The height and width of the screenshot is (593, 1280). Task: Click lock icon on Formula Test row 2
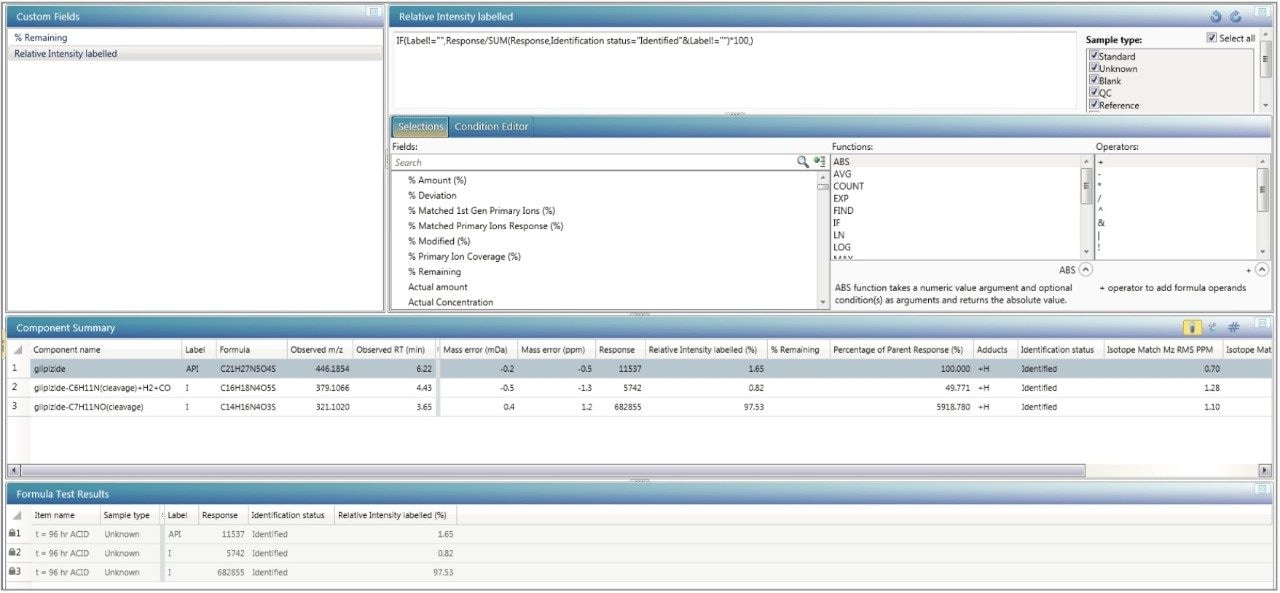pos(14,552)
